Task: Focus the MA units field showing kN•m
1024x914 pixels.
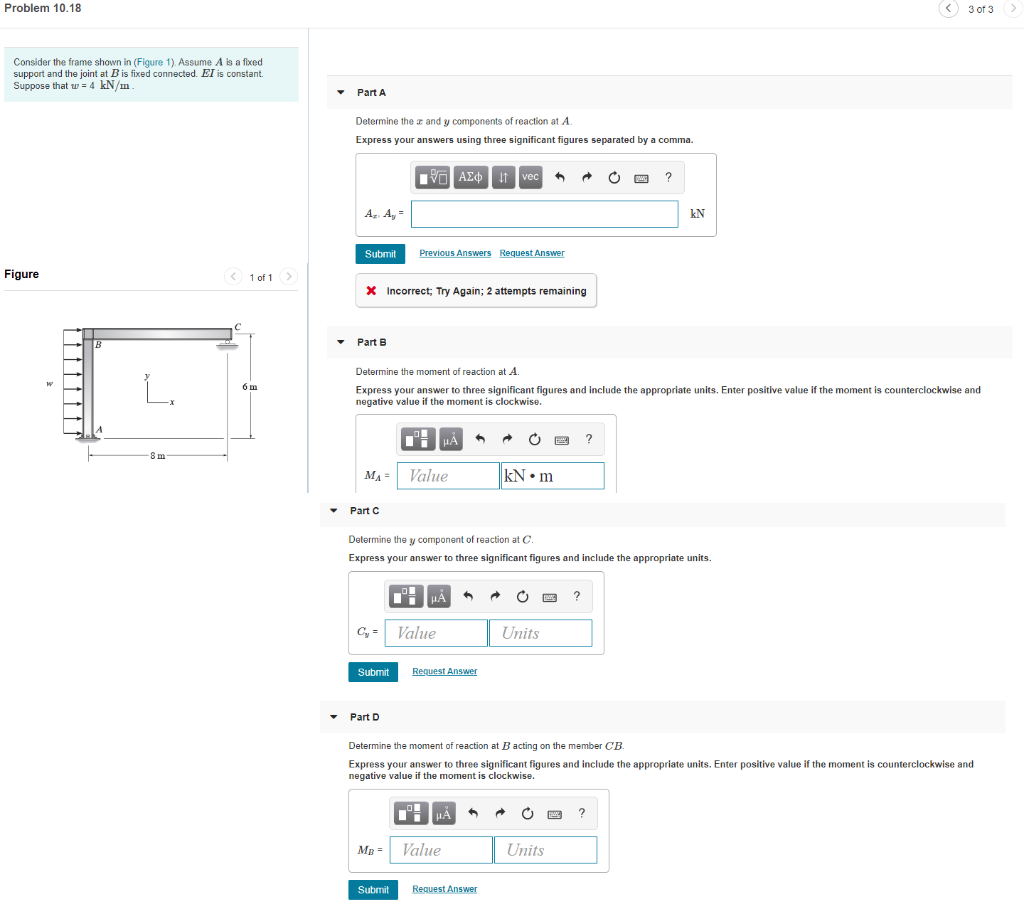Action: pyautogui.click(x=552, y=476)
